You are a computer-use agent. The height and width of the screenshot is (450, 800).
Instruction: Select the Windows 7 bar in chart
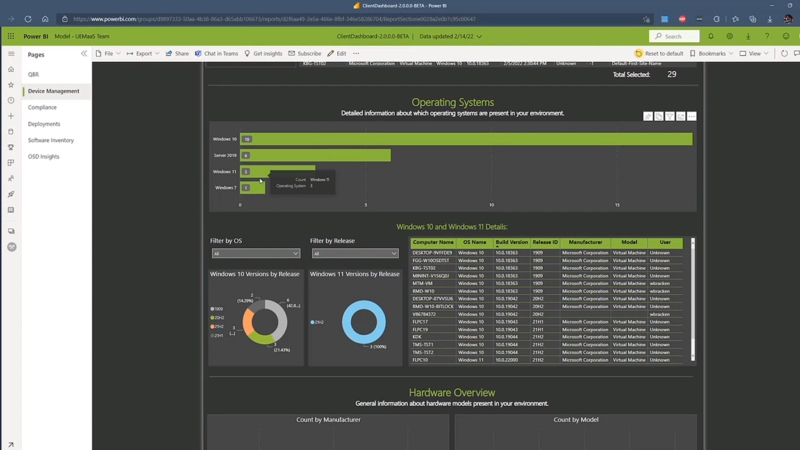(253, 188)
